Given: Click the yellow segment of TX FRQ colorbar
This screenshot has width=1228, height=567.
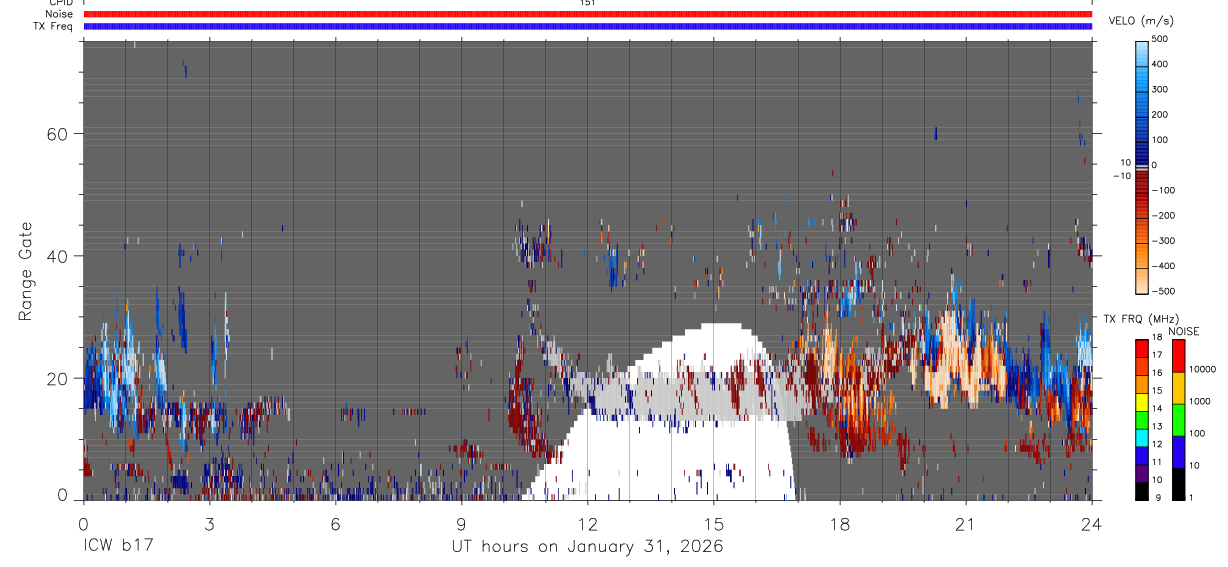Looking at the screenshot, I should coord(1142,401).
